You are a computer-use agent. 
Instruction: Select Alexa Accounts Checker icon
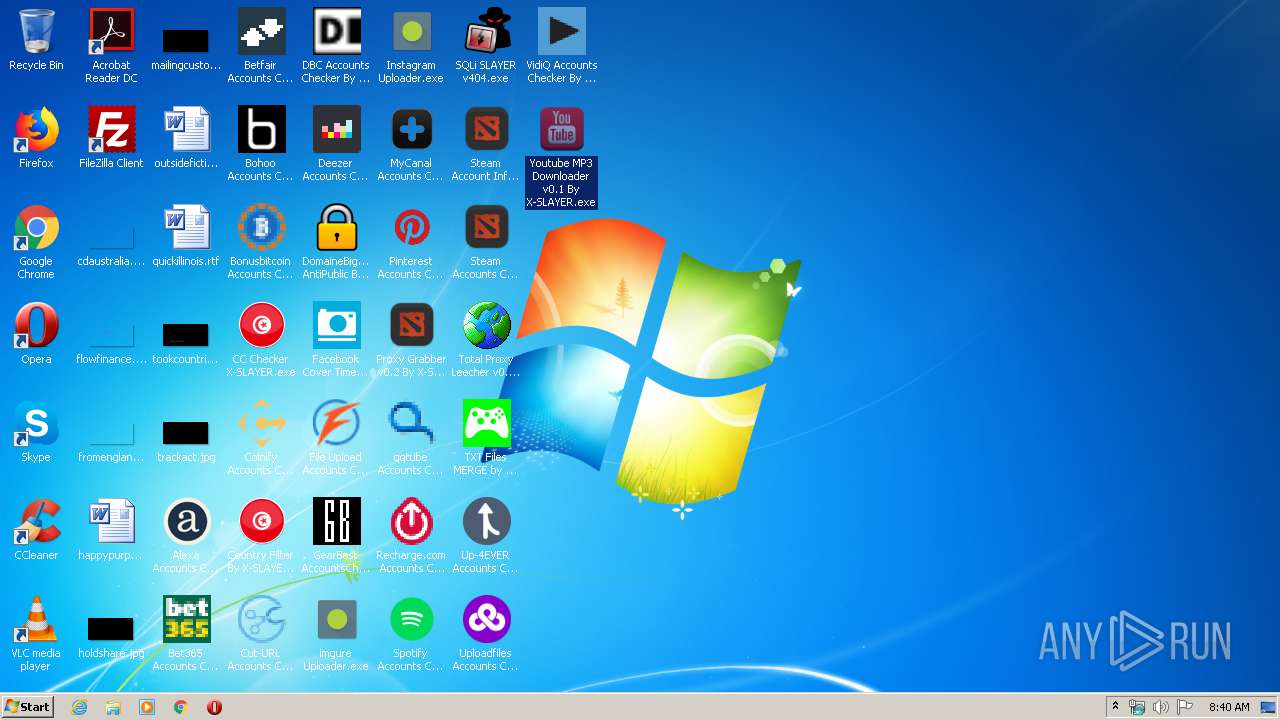[x=186, y=536]
